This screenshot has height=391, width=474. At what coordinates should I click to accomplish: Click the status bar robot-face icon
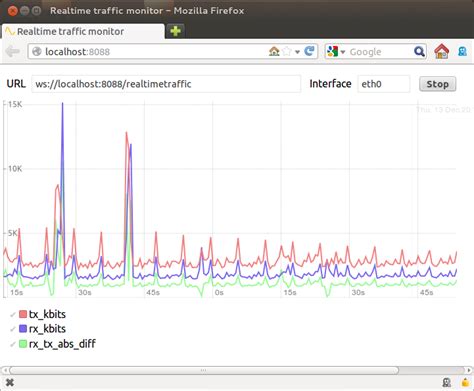(x=447, y=383)
